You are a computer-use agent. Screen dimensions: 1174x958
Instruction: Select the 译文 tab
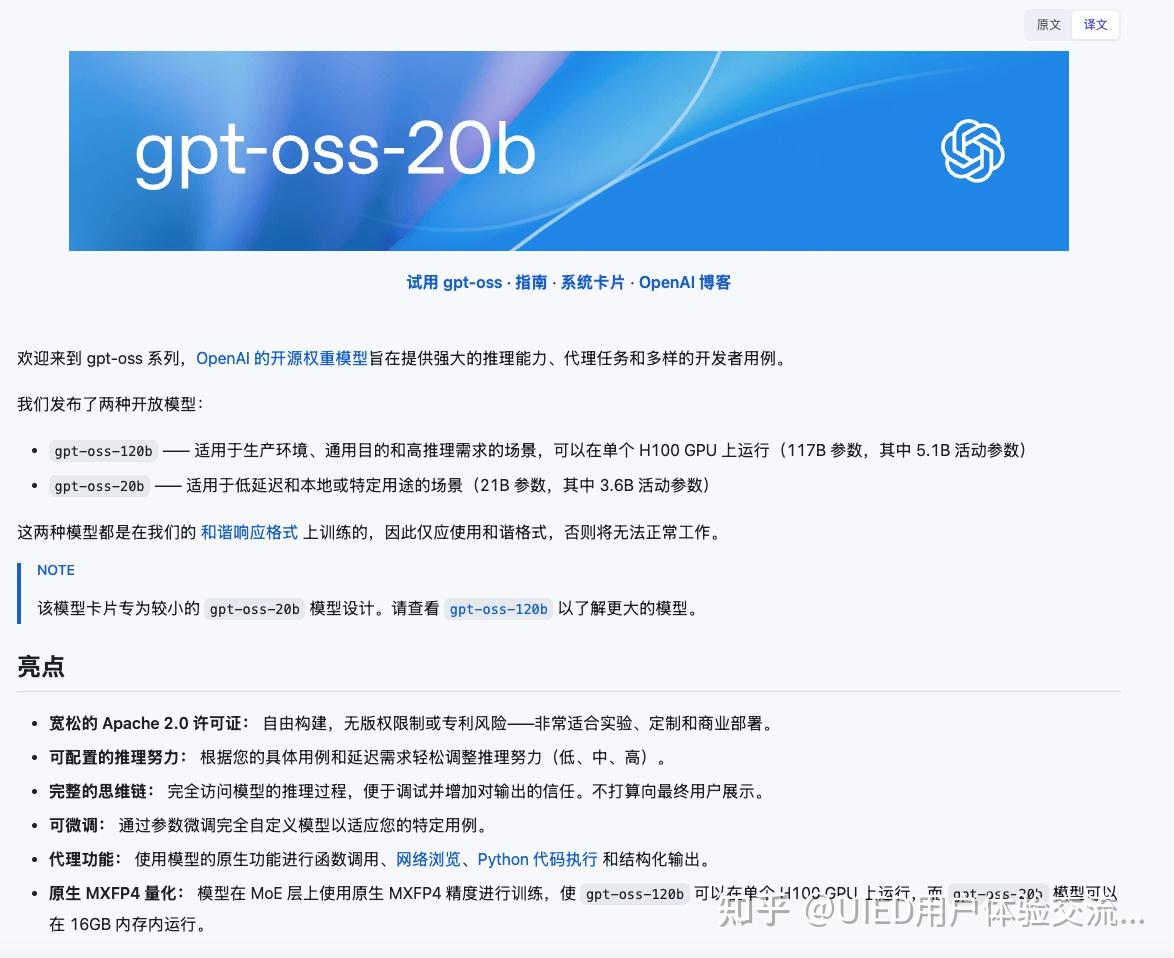coord(1094,24)
